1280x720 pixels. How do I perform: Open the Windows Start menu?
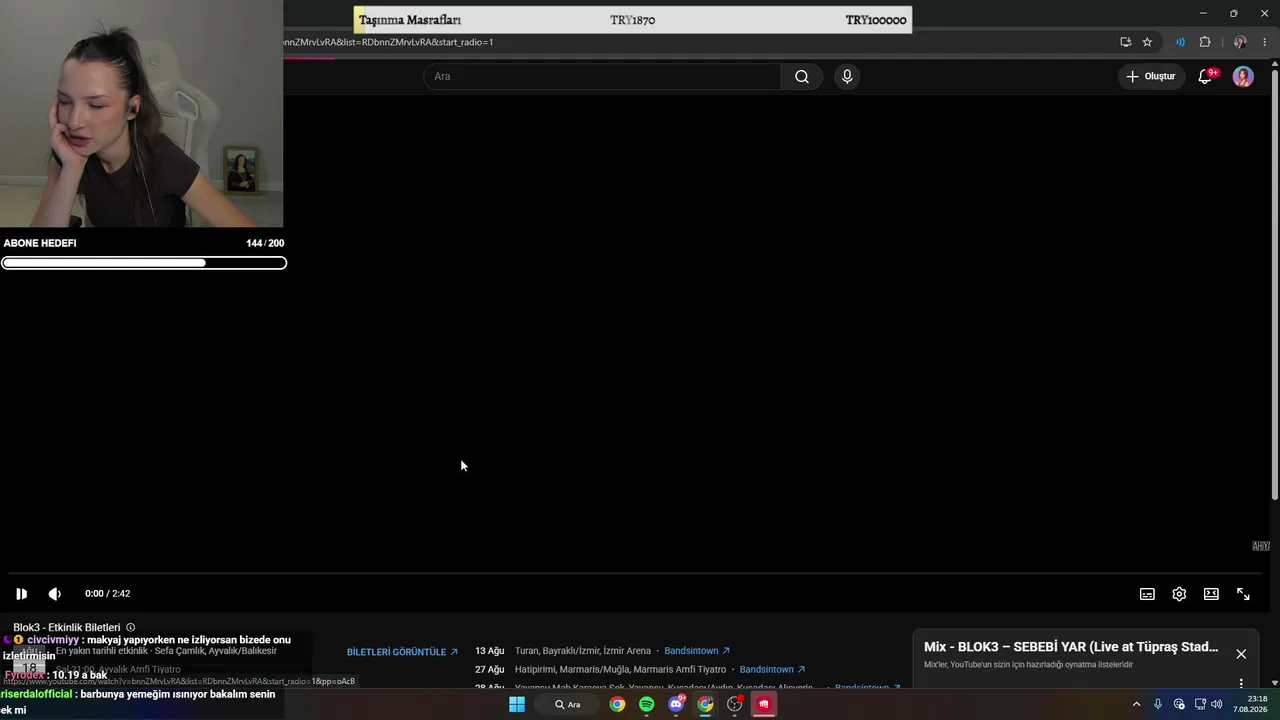pyautogui.click(x=517, y=704)
